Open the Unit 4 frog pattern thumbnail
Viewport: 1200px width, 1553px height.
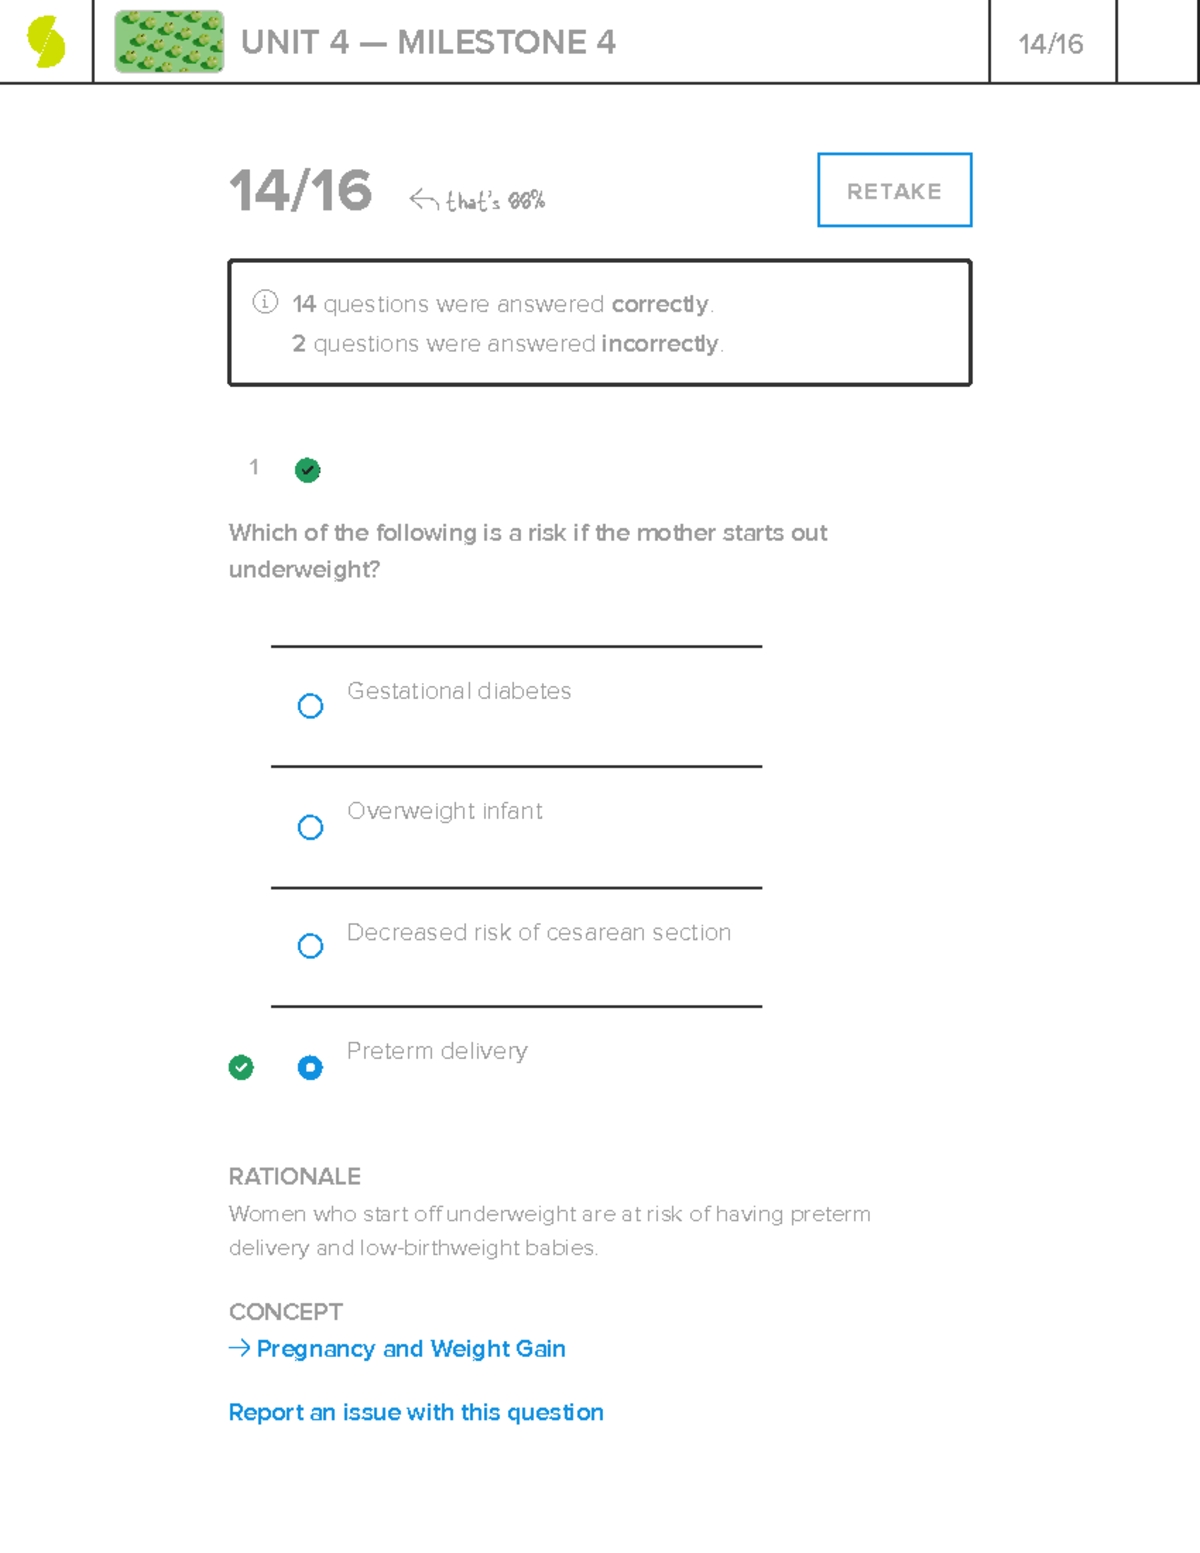(x=169, y=42)
